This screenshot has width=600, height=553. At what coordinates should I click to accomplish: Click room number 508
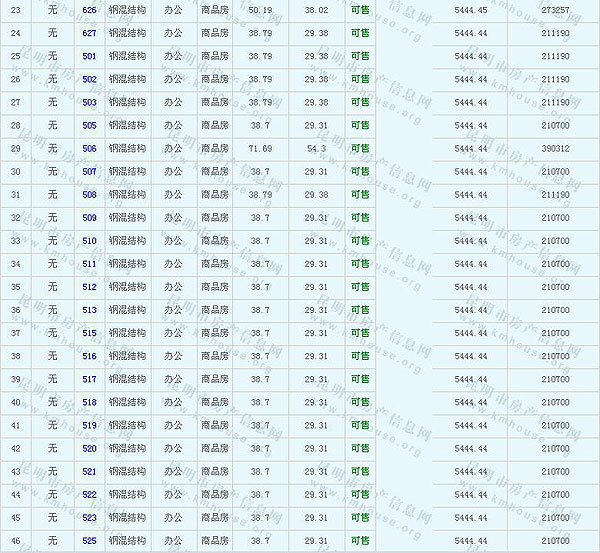coord(90,195)
